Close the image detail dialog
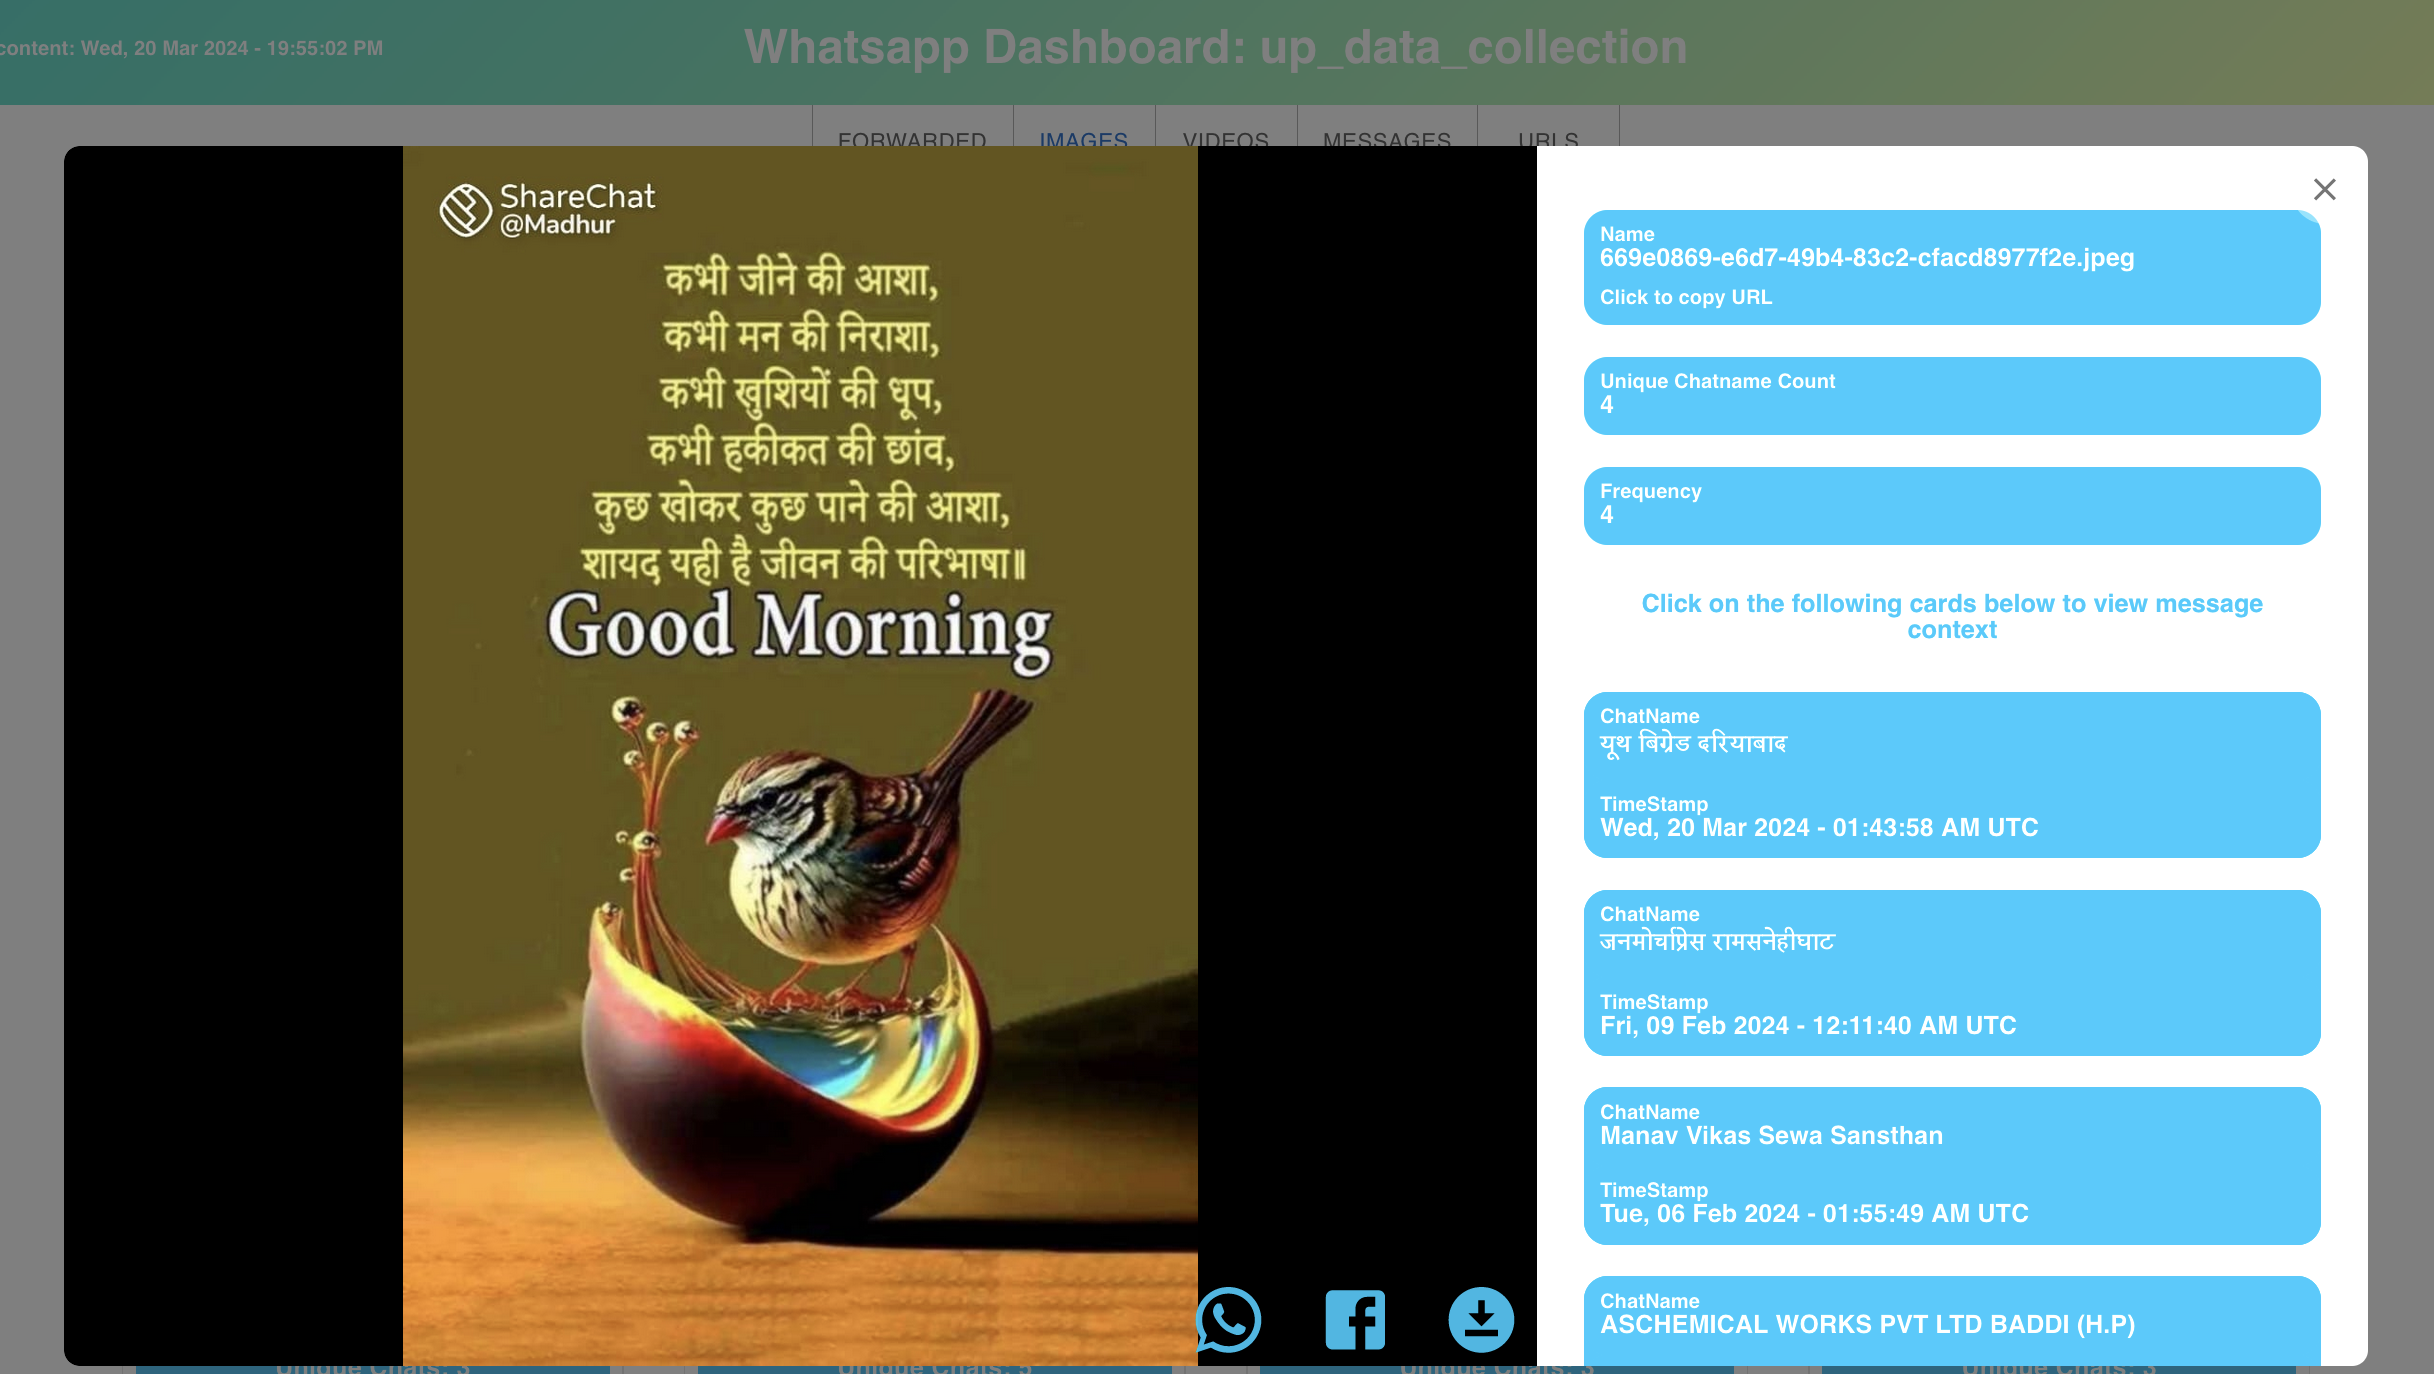Image resolution: width=2434 pixels, height=1374 pixels. pyautogui.click(x=2324, y=190)
